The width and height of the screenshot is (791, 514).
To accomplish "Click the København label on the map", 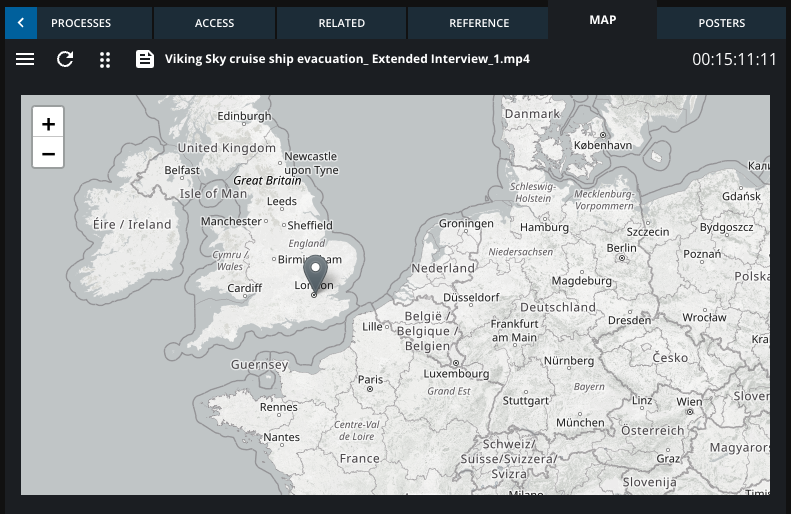I will pos(602,145).
